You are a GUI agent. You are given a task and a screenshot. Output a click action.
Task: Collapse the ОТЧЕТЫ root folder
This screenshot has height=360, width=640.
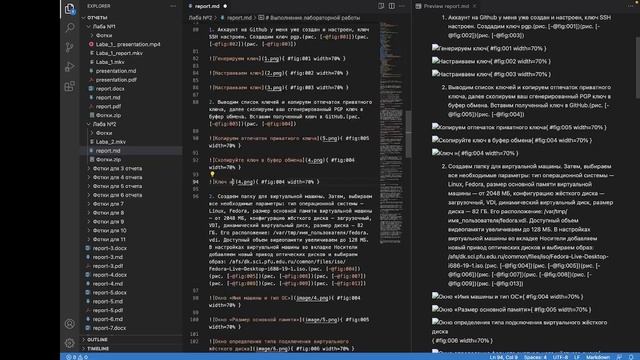tap(97, 18)
